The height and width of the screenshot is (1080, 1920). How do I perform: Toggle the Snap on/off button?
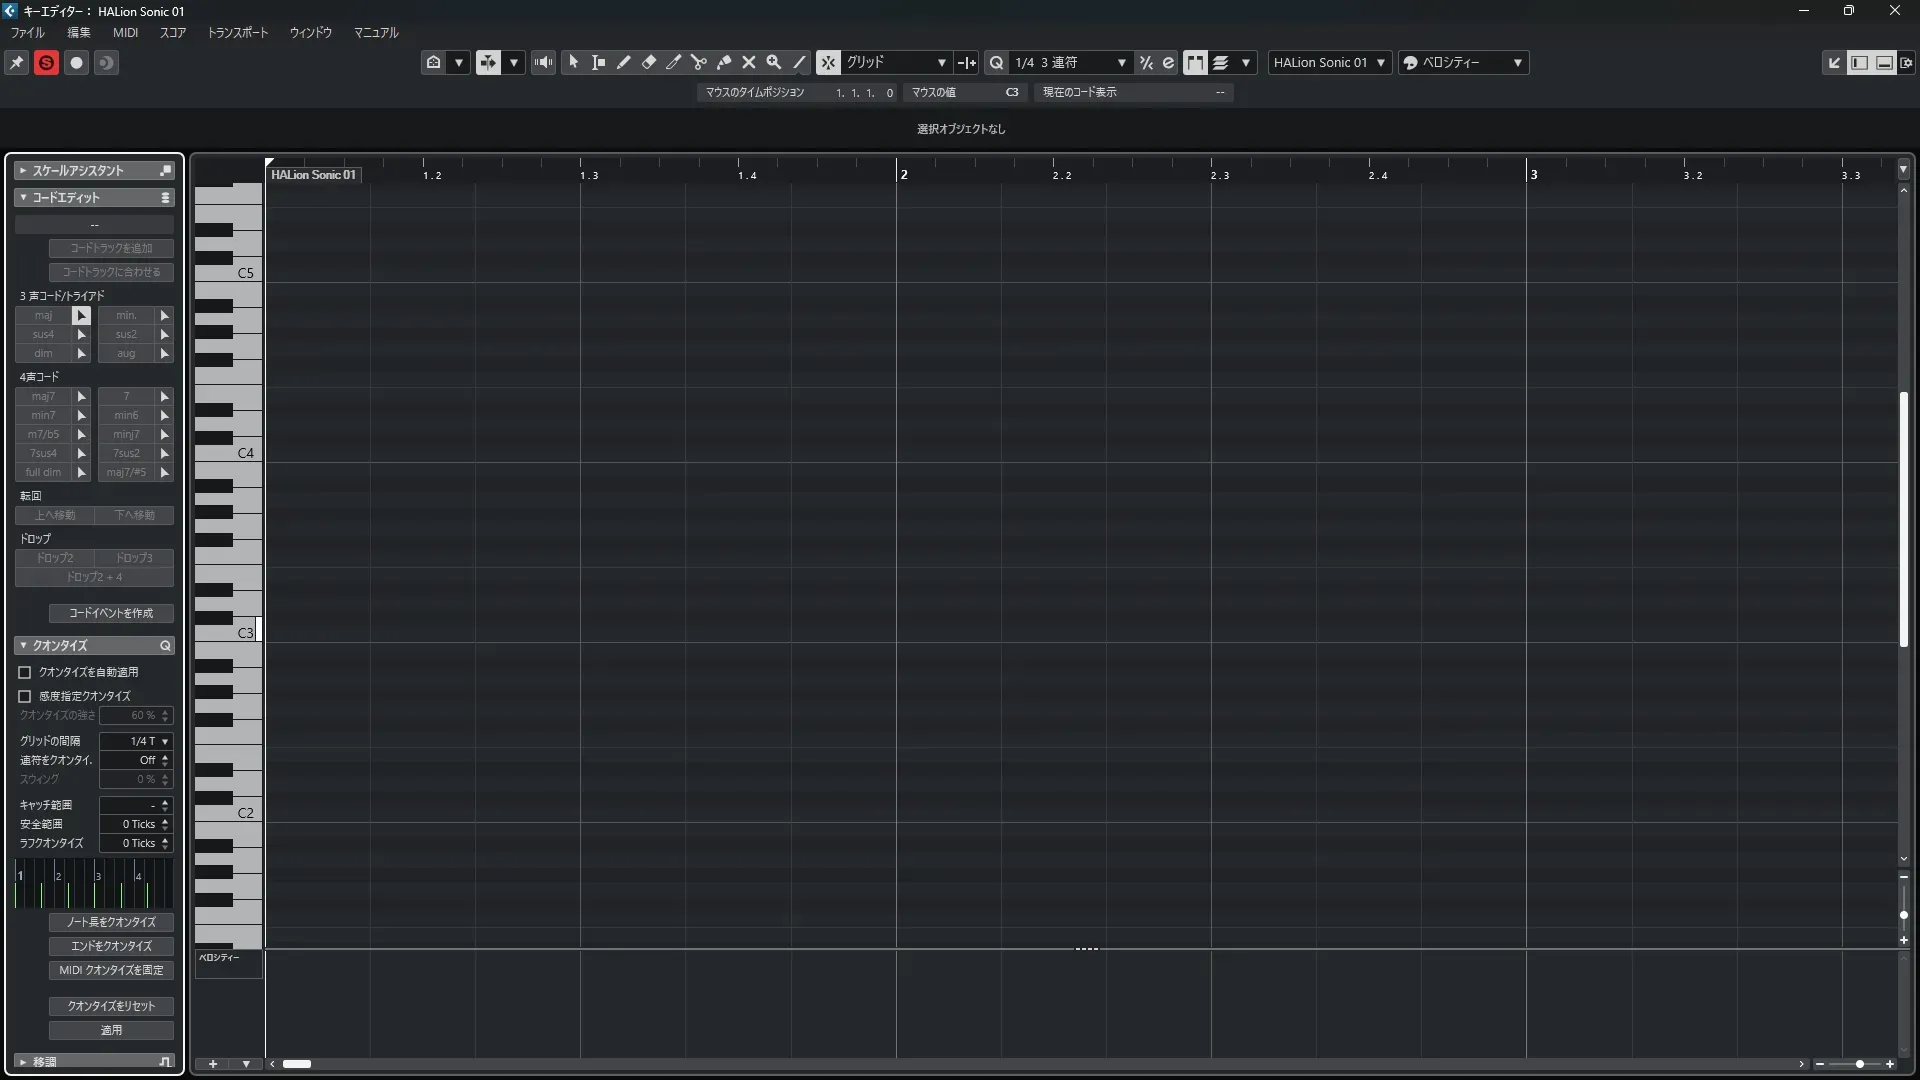coord(828,62)
